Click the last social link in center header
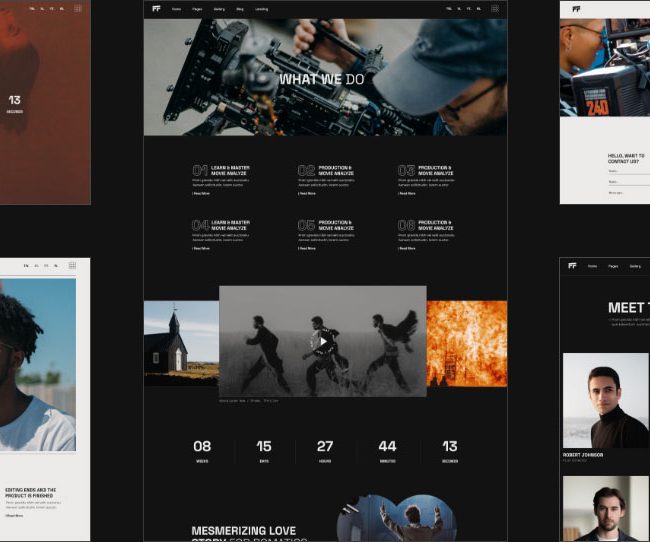Screen dimensions: 650x542 pyautogui.click(x=479, y=9)
